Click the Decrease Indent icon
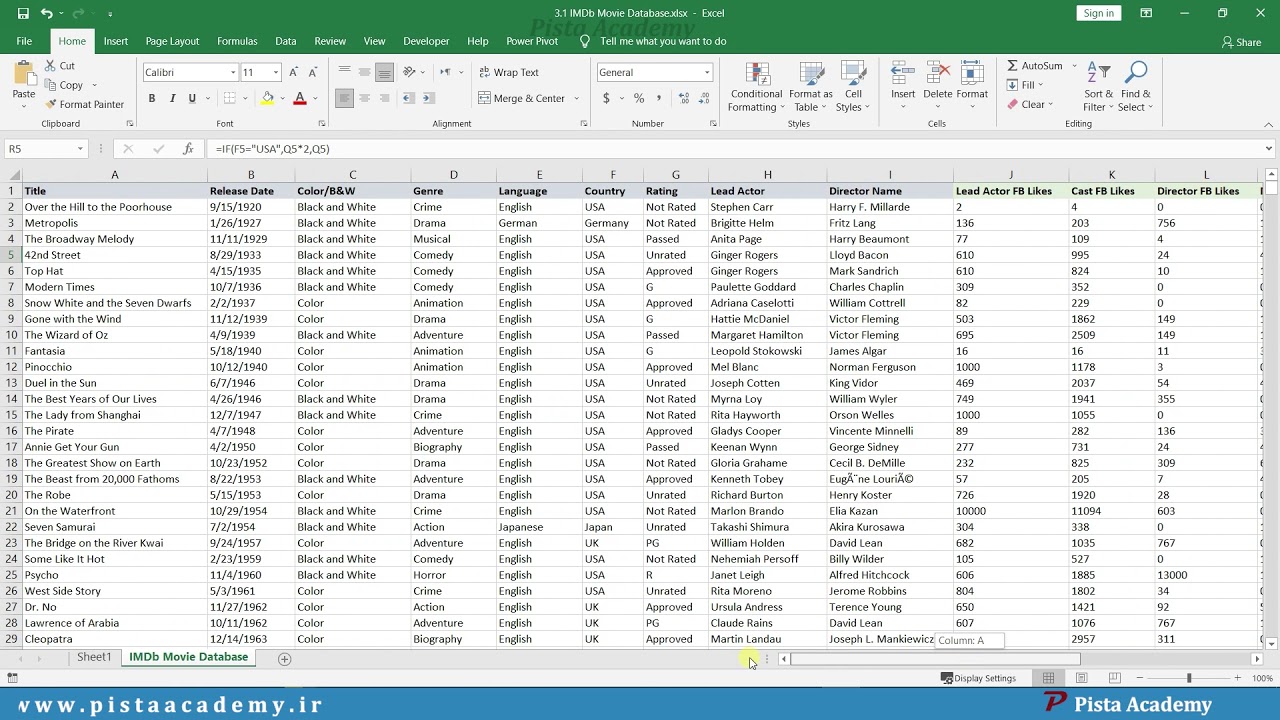The width and height of the screenshot is (1280, 720). coord(408,98)
